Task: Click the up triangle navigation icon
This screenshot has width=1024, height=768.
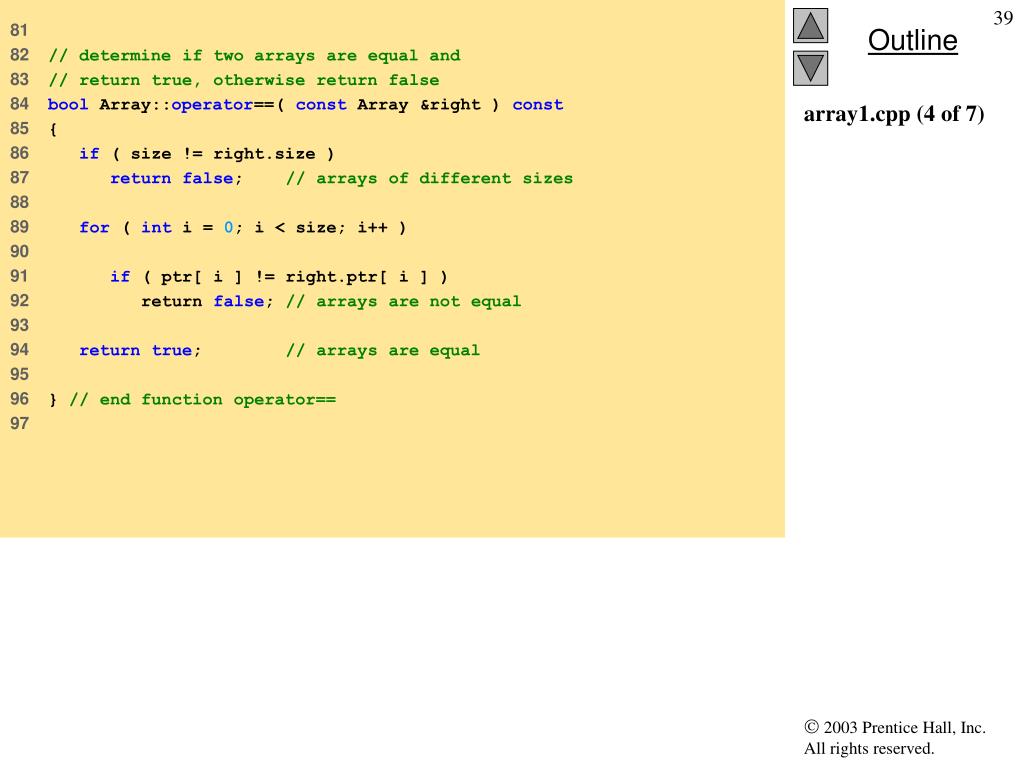Action: coord(810,25)
